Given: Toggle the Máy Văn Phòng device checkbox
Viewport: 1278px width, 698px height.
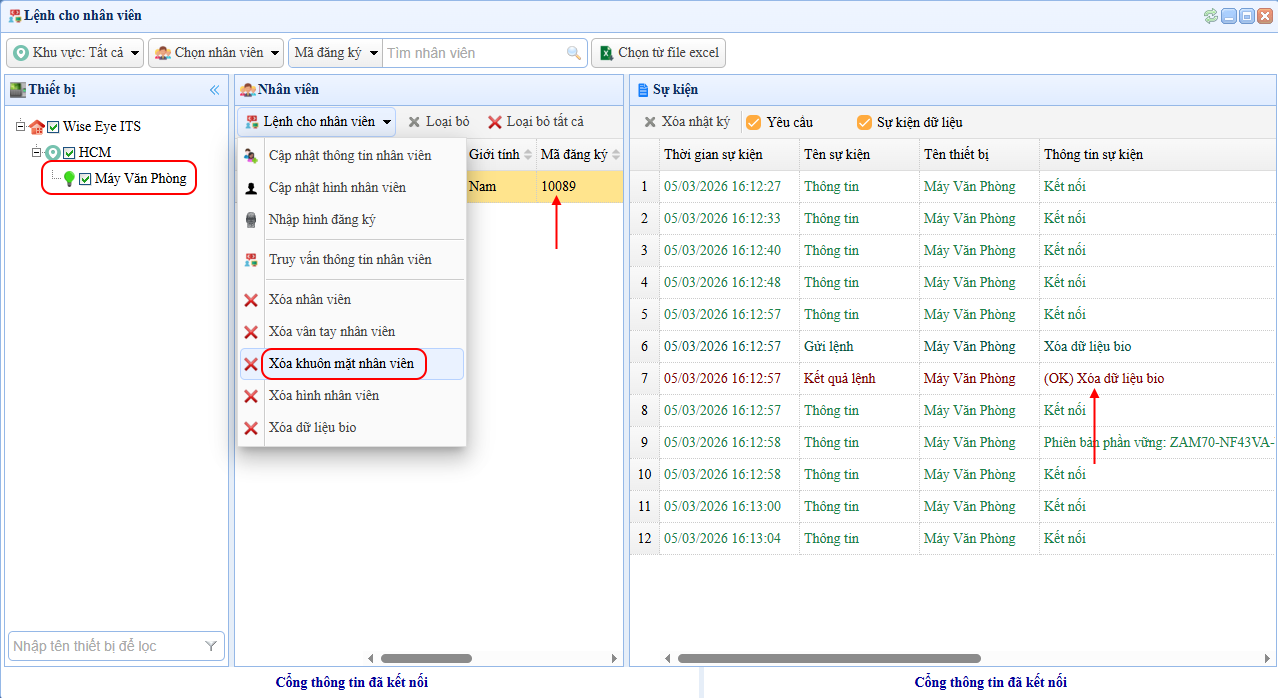Looking at the screenshot, I should point(86,179).
